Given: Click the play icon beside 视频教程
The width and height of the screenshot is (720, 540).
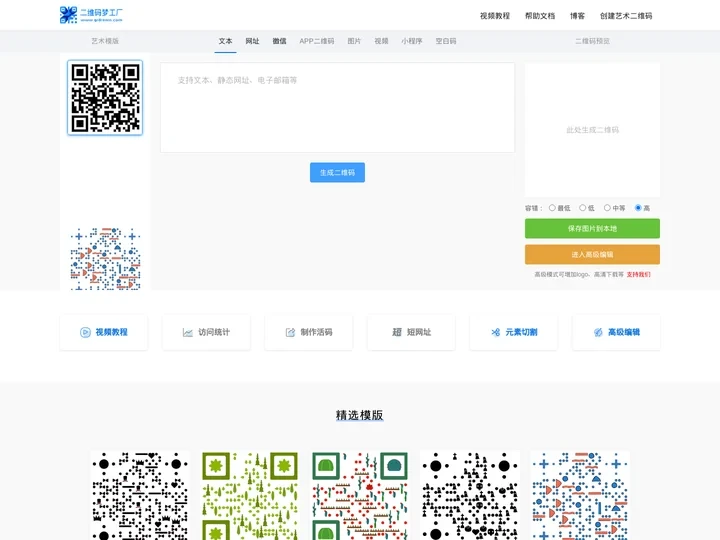Looking at the screenshot, I should [85, 332].
